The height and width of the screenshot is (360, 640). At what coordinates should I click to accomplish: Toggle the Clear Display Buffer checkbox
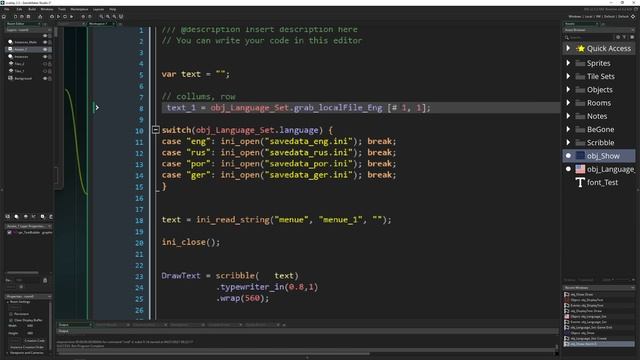[x=11, y=320]
